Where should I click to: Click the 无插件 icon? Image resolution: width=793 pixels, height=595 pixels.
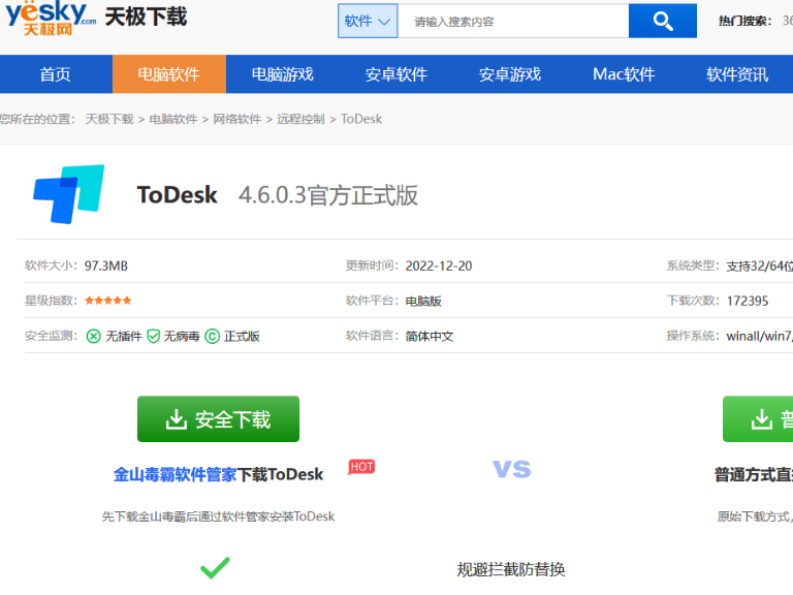tap(94, 336)
